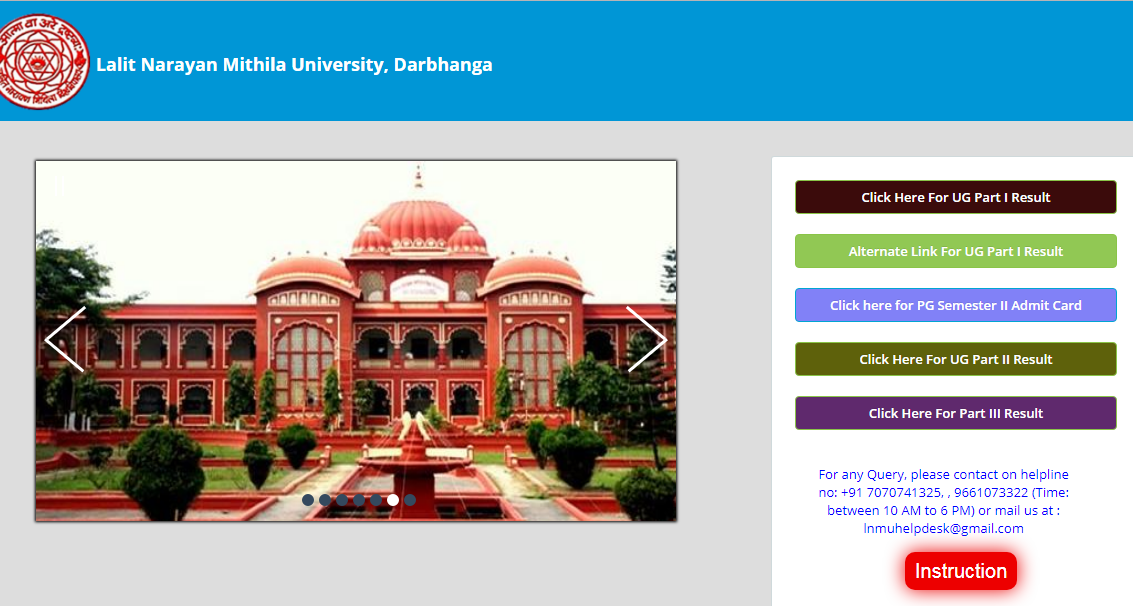The height and width of the screenshot is (606, 1133).
Task: Click the LNMU university emblem logo
Action: (44, 60)
